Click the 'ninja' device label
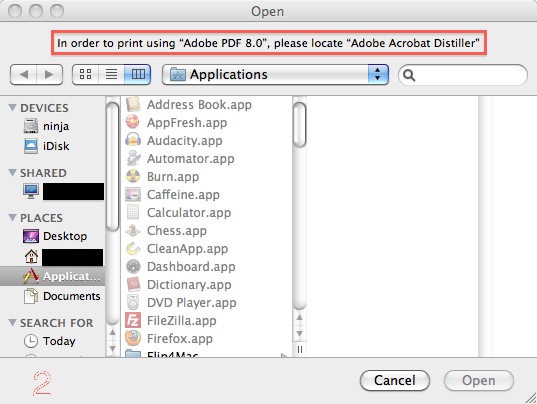Viewport: 537px width, 404px height. 56,126
